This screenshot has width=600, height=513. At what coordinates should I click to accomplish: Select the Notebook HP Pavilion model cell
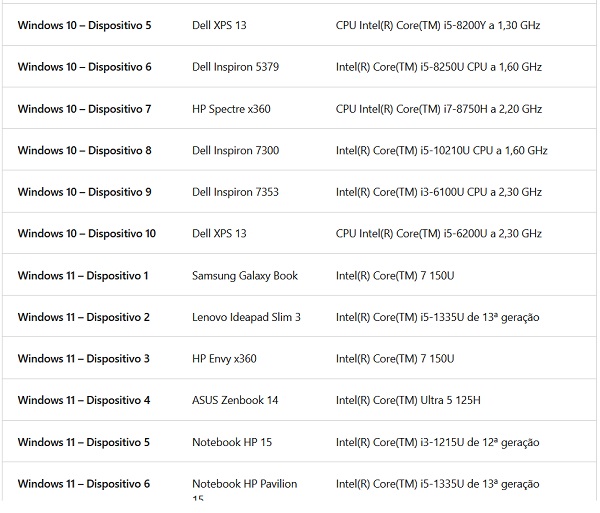[245, 490]
